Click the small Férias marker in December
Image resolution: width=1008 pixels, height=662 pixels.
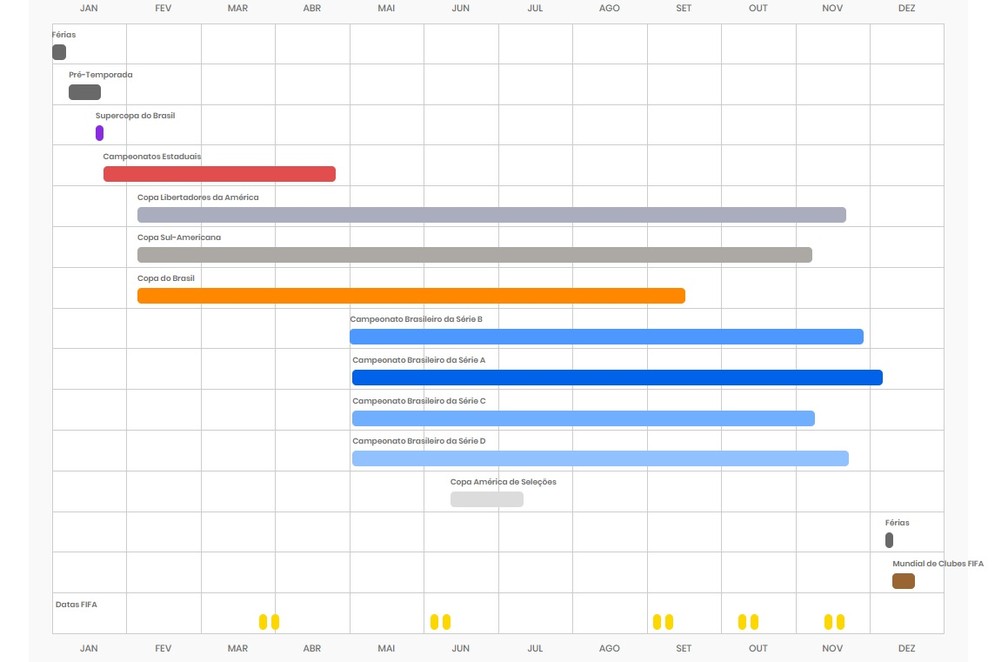point(889,540)
